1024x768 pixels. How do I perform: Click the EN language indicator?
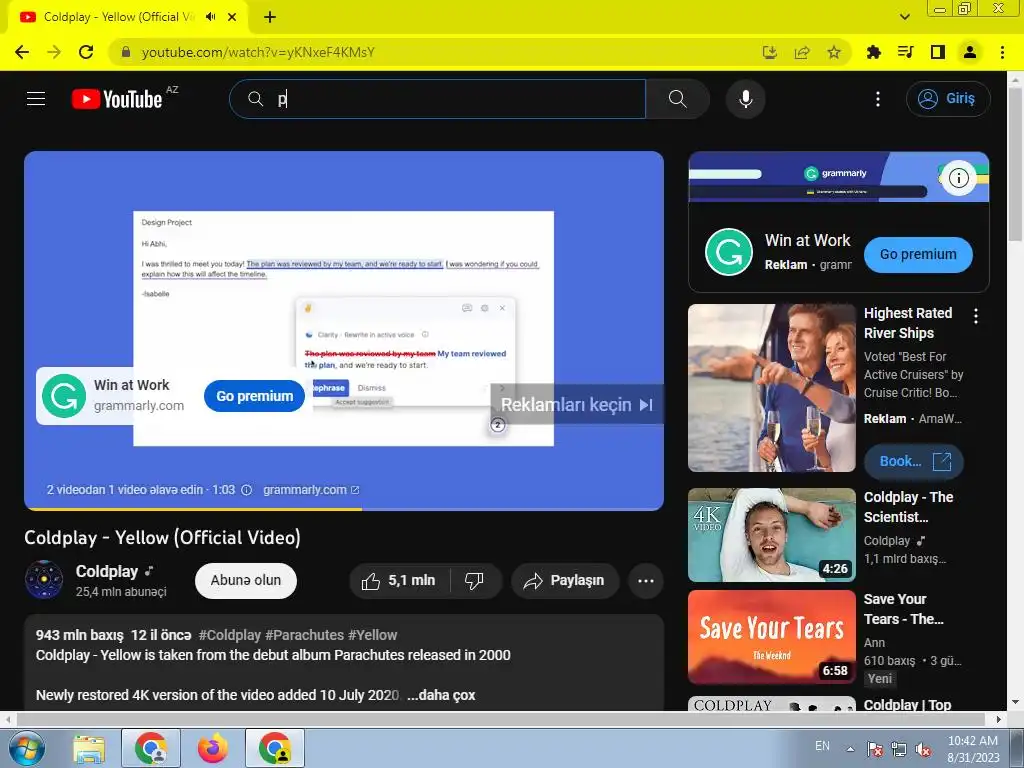tap(822, 746)
